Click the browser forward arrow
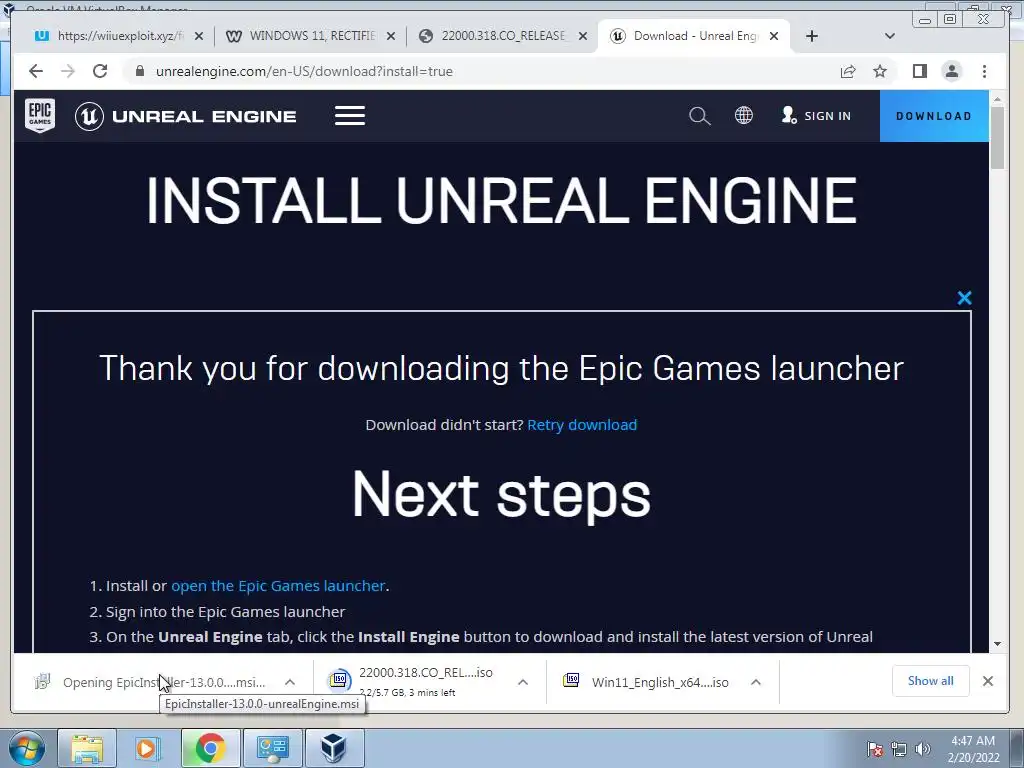Image resolution: width=1024 pixels, height=768 pixels. coord(68,71)
